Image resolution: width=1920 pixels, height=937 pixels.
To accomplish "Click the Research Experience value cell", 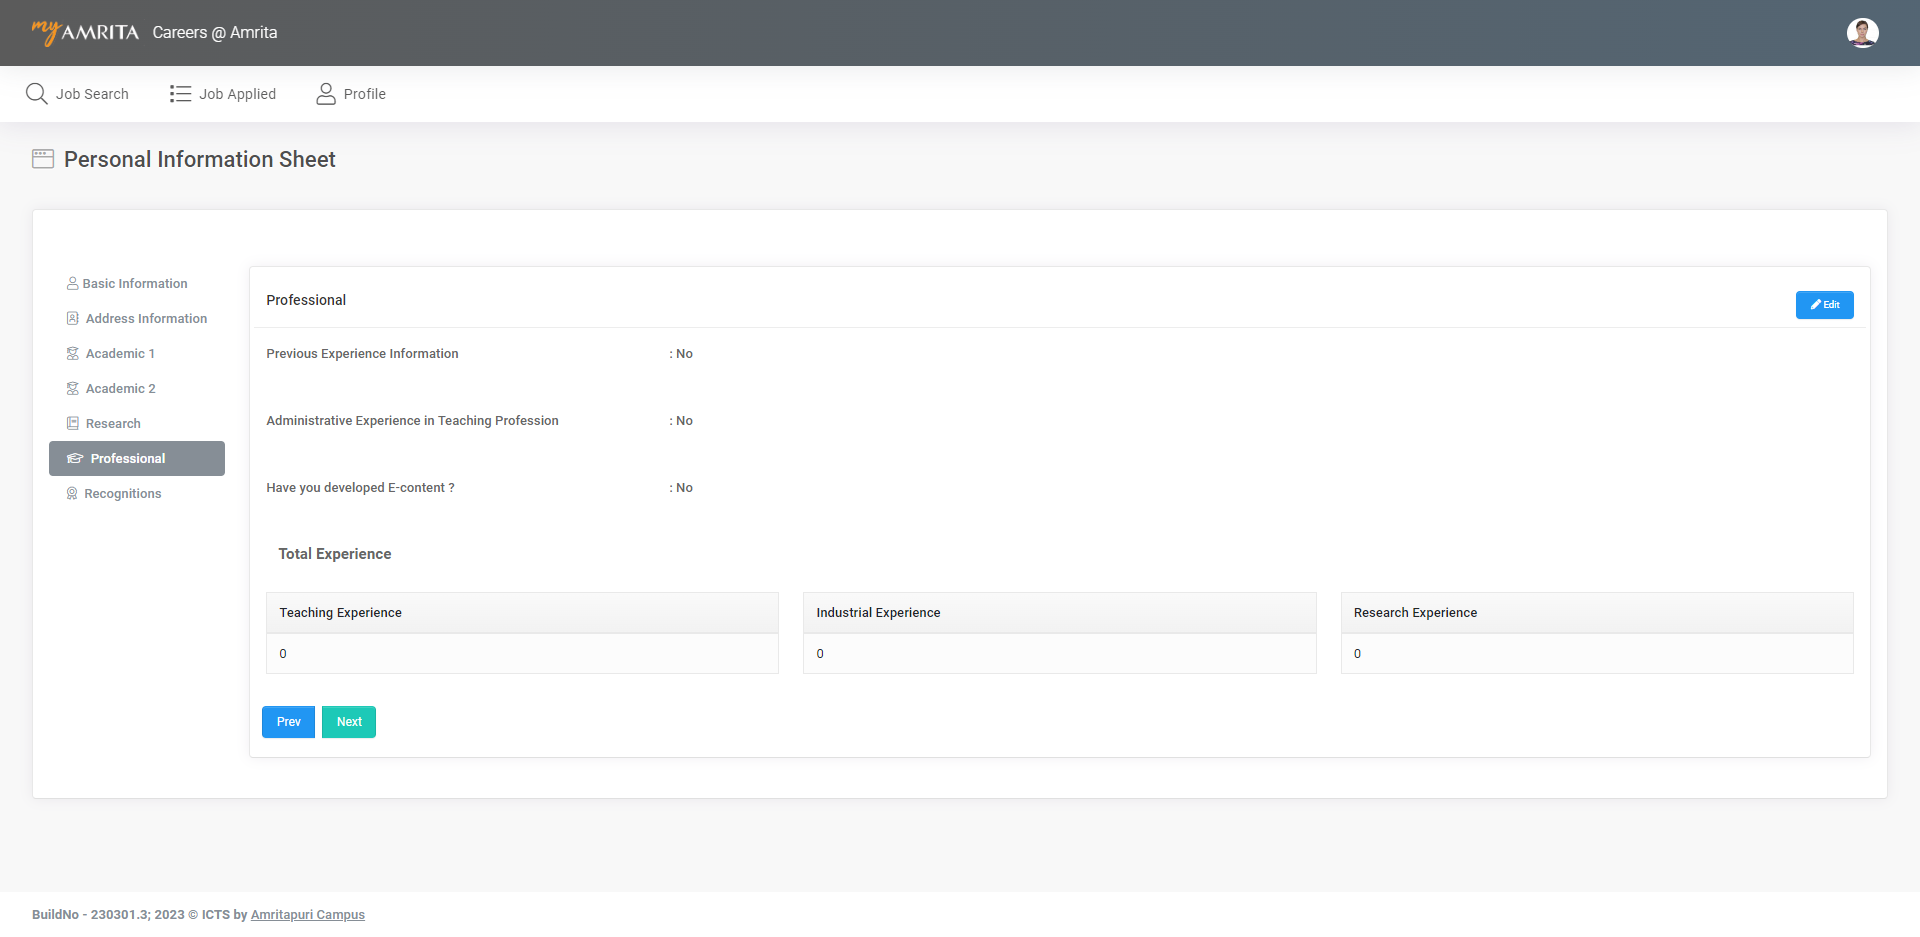I will (1596, 654).
